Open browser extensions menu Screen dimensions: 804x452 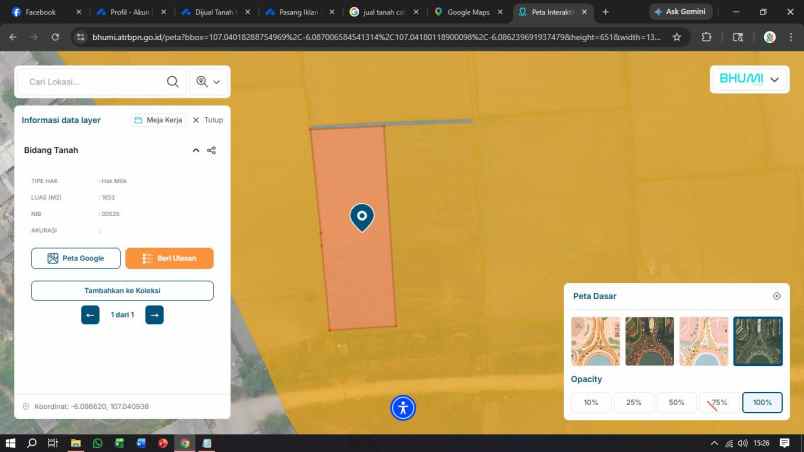(707, 37)
